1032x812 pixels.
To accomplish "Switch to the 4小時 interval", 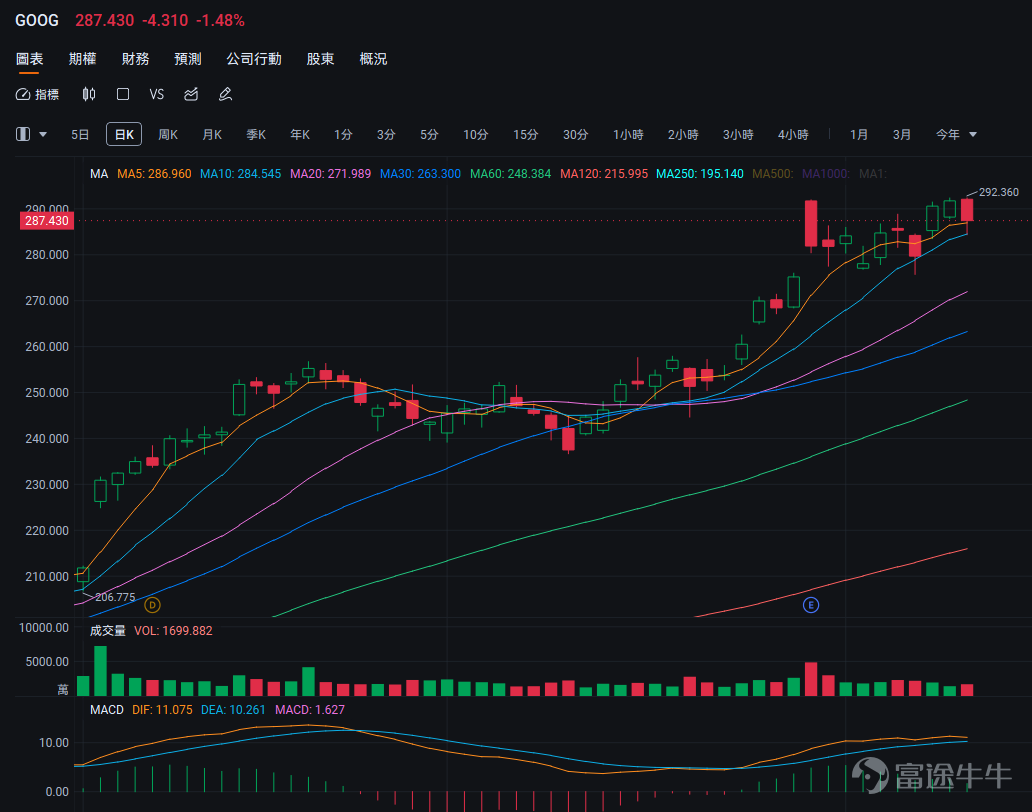I will pyautogui.click(x=793, y=135).
